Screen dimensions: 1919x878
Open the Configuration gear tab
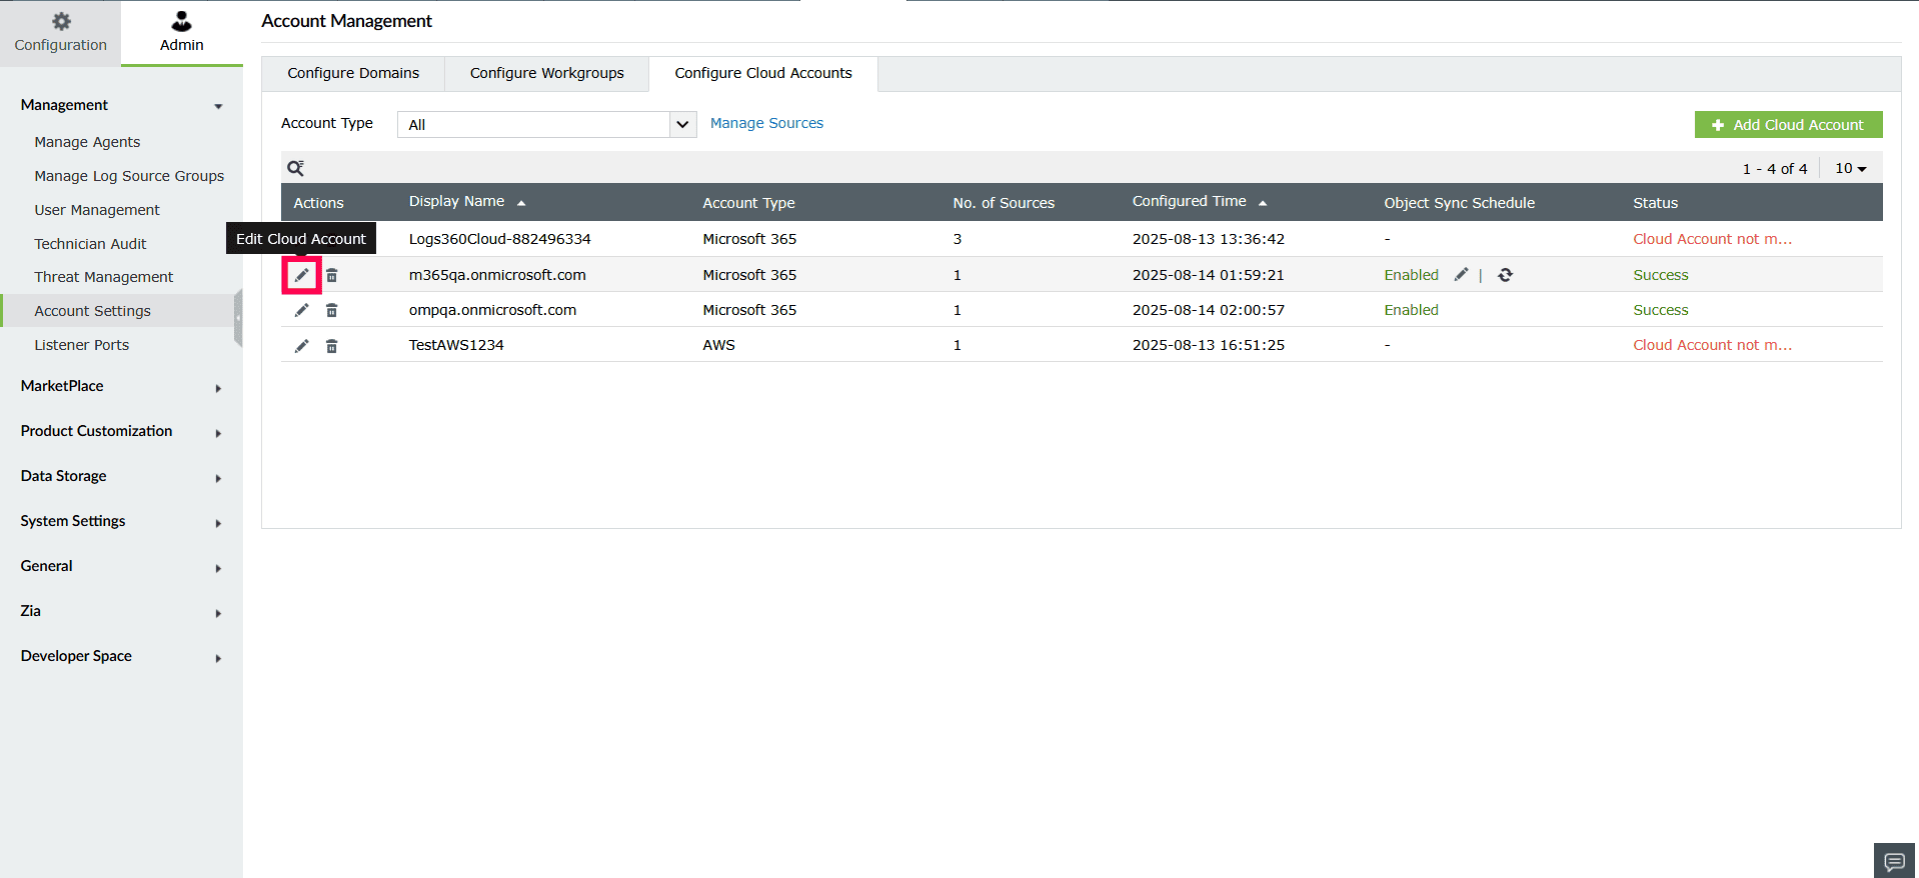(61, 32)
